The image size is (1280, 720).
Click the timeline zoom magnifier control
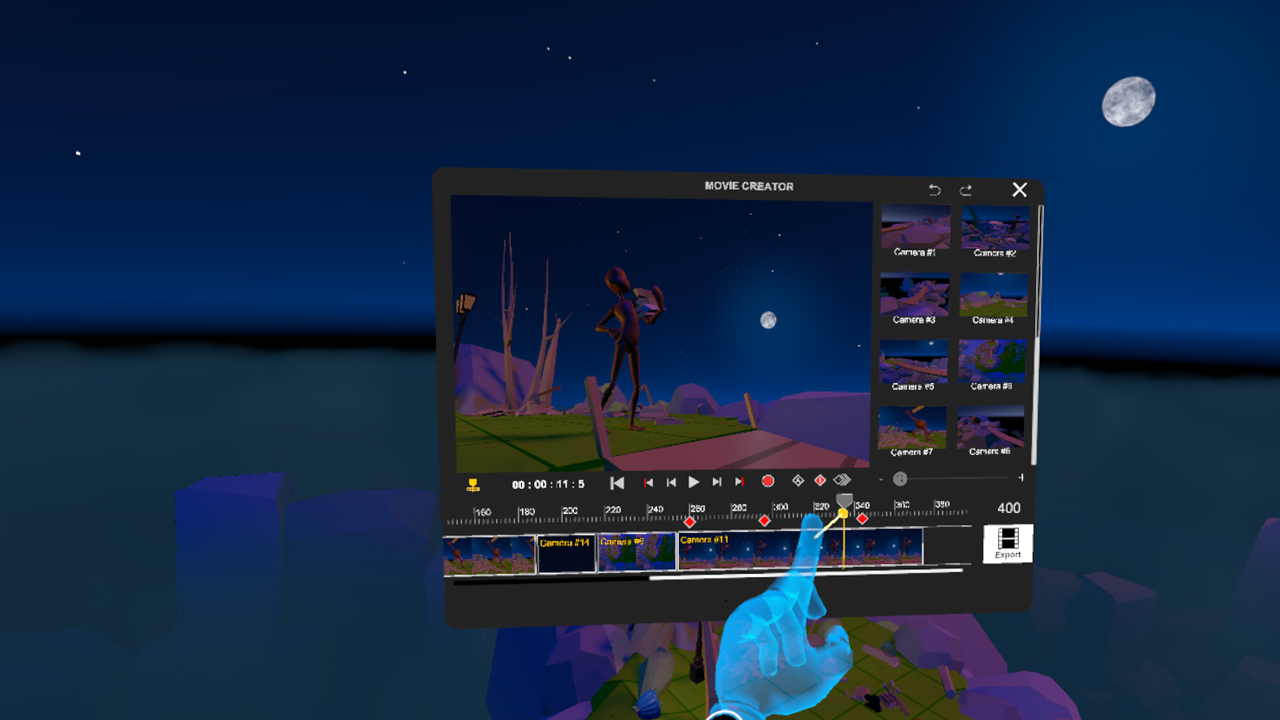[x=900, y=478]
